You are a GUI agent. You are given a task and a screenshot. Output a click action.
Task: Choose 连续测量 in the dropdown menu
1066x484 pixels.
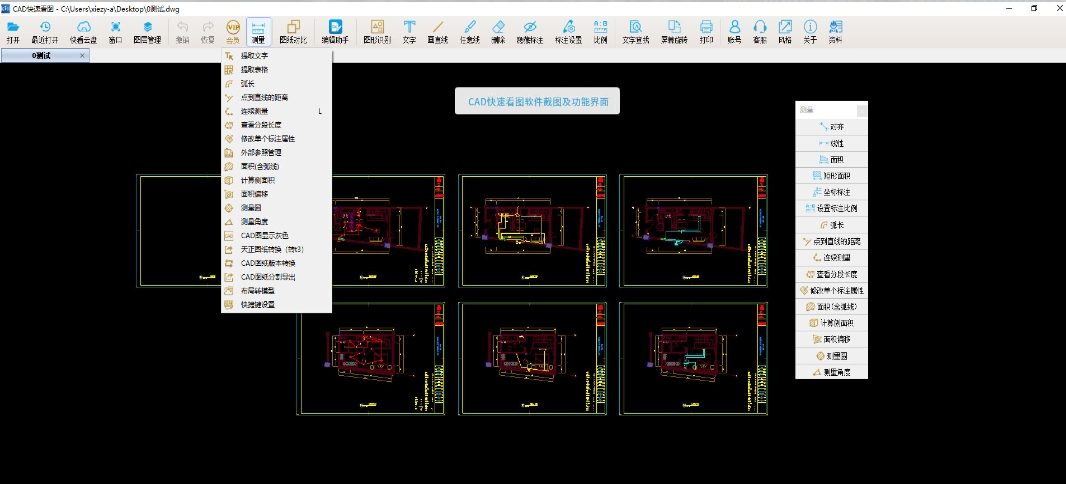[276, 111]
